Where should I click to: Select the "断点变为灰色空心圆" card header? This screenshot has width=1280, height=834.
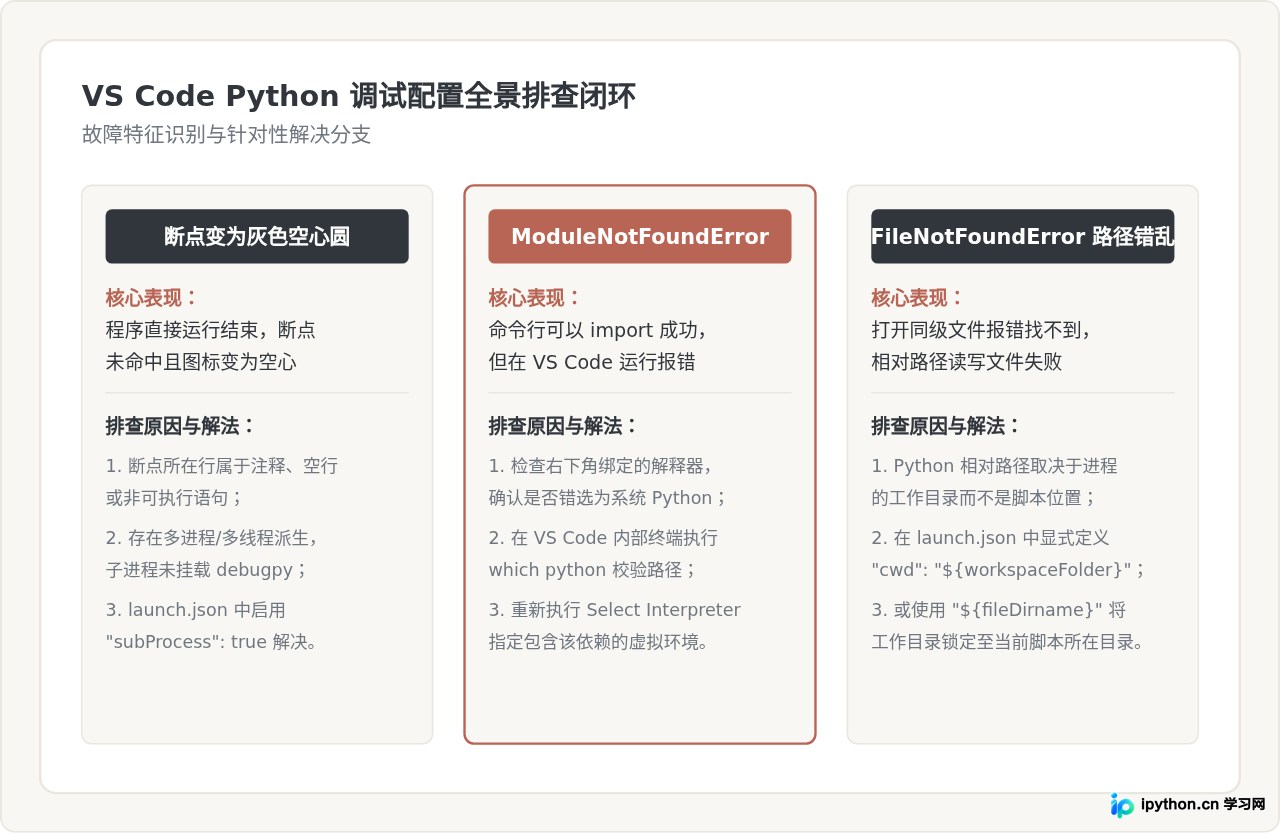point(257,236)
